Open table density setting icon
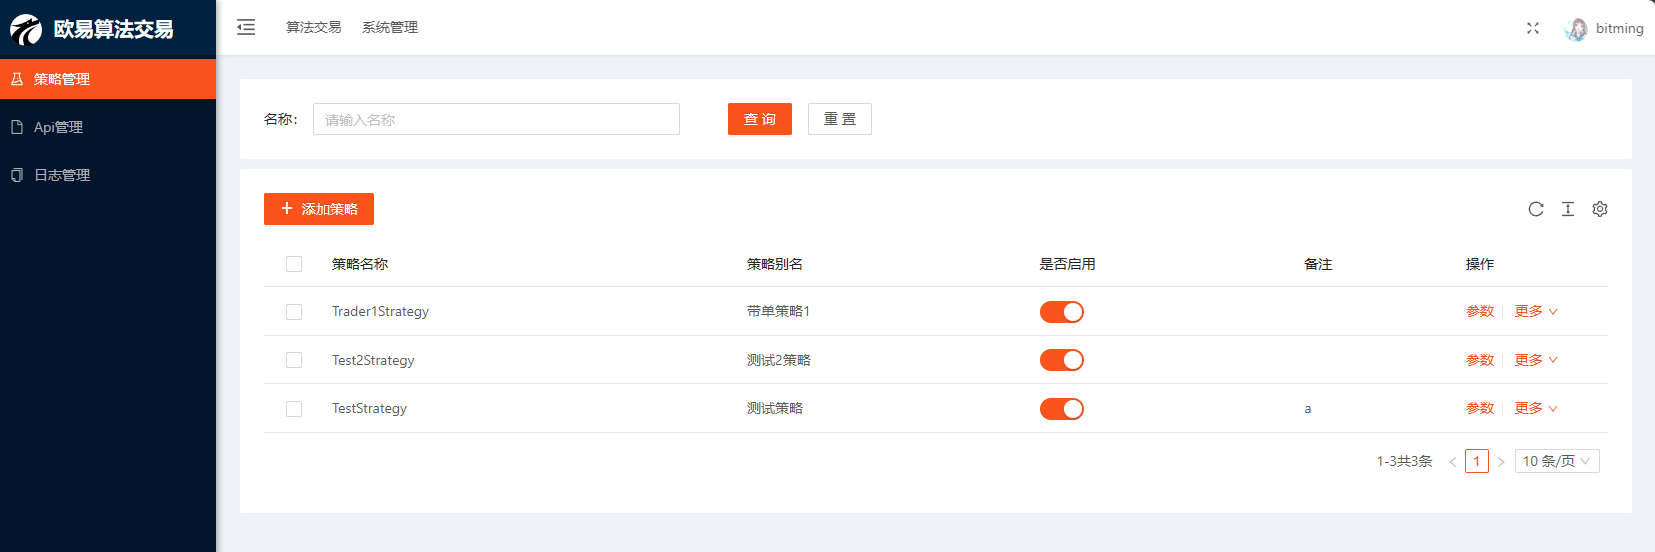The height and width of the screenshot is (552, 1655). (1568, 209)
